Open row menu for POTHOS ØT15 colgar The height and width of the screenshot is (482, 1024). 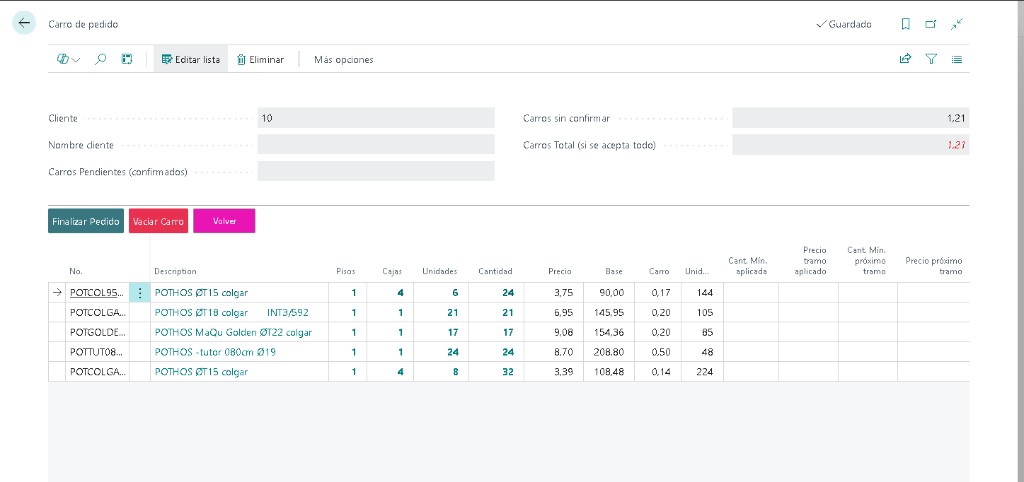(140, 293)
